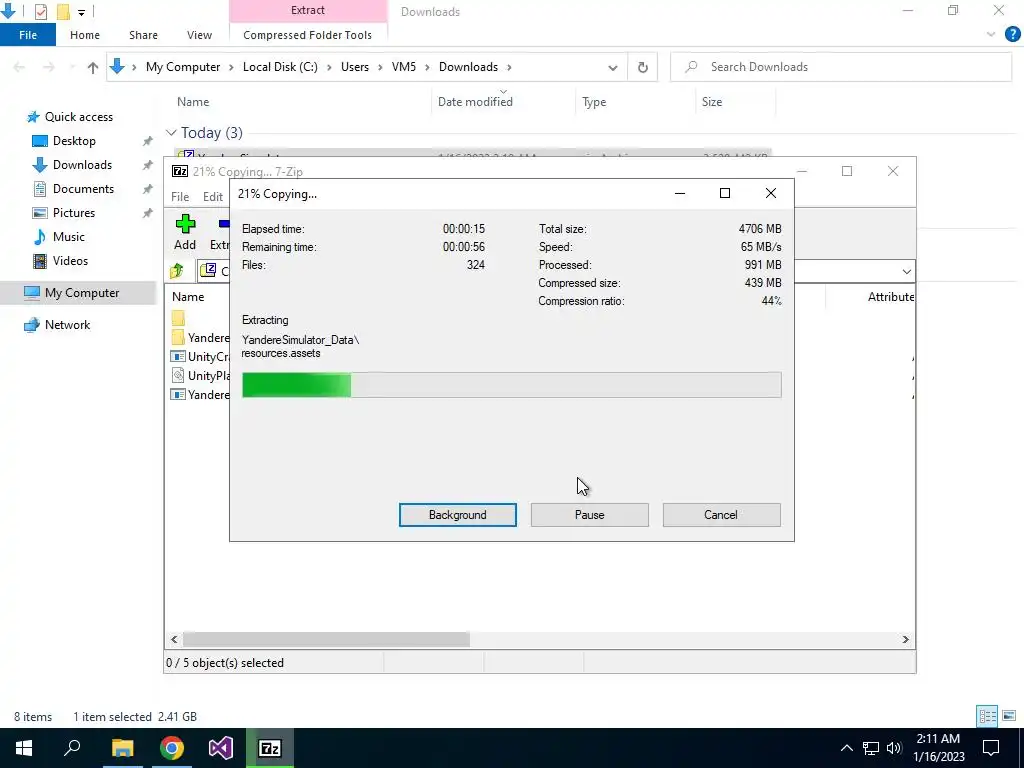The width and height of the screenshot is (1024, 768).
Task: Click the 7-Zip scroll left arrow
Action: coord(174,639)
